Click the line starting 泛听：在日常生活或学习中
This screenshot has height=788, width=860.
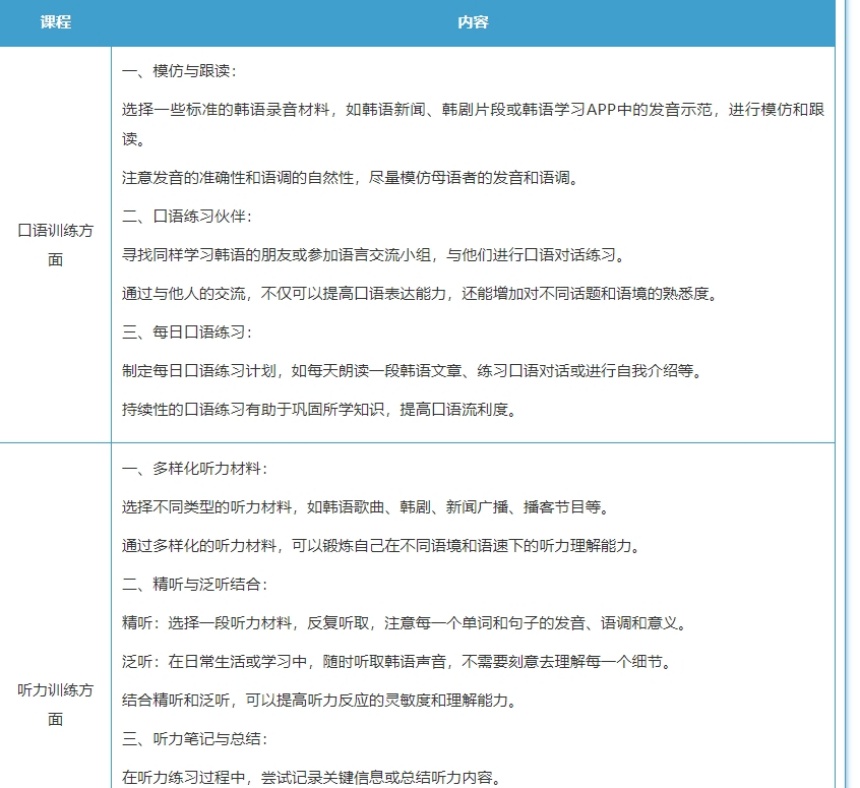(x=397, y=662)
